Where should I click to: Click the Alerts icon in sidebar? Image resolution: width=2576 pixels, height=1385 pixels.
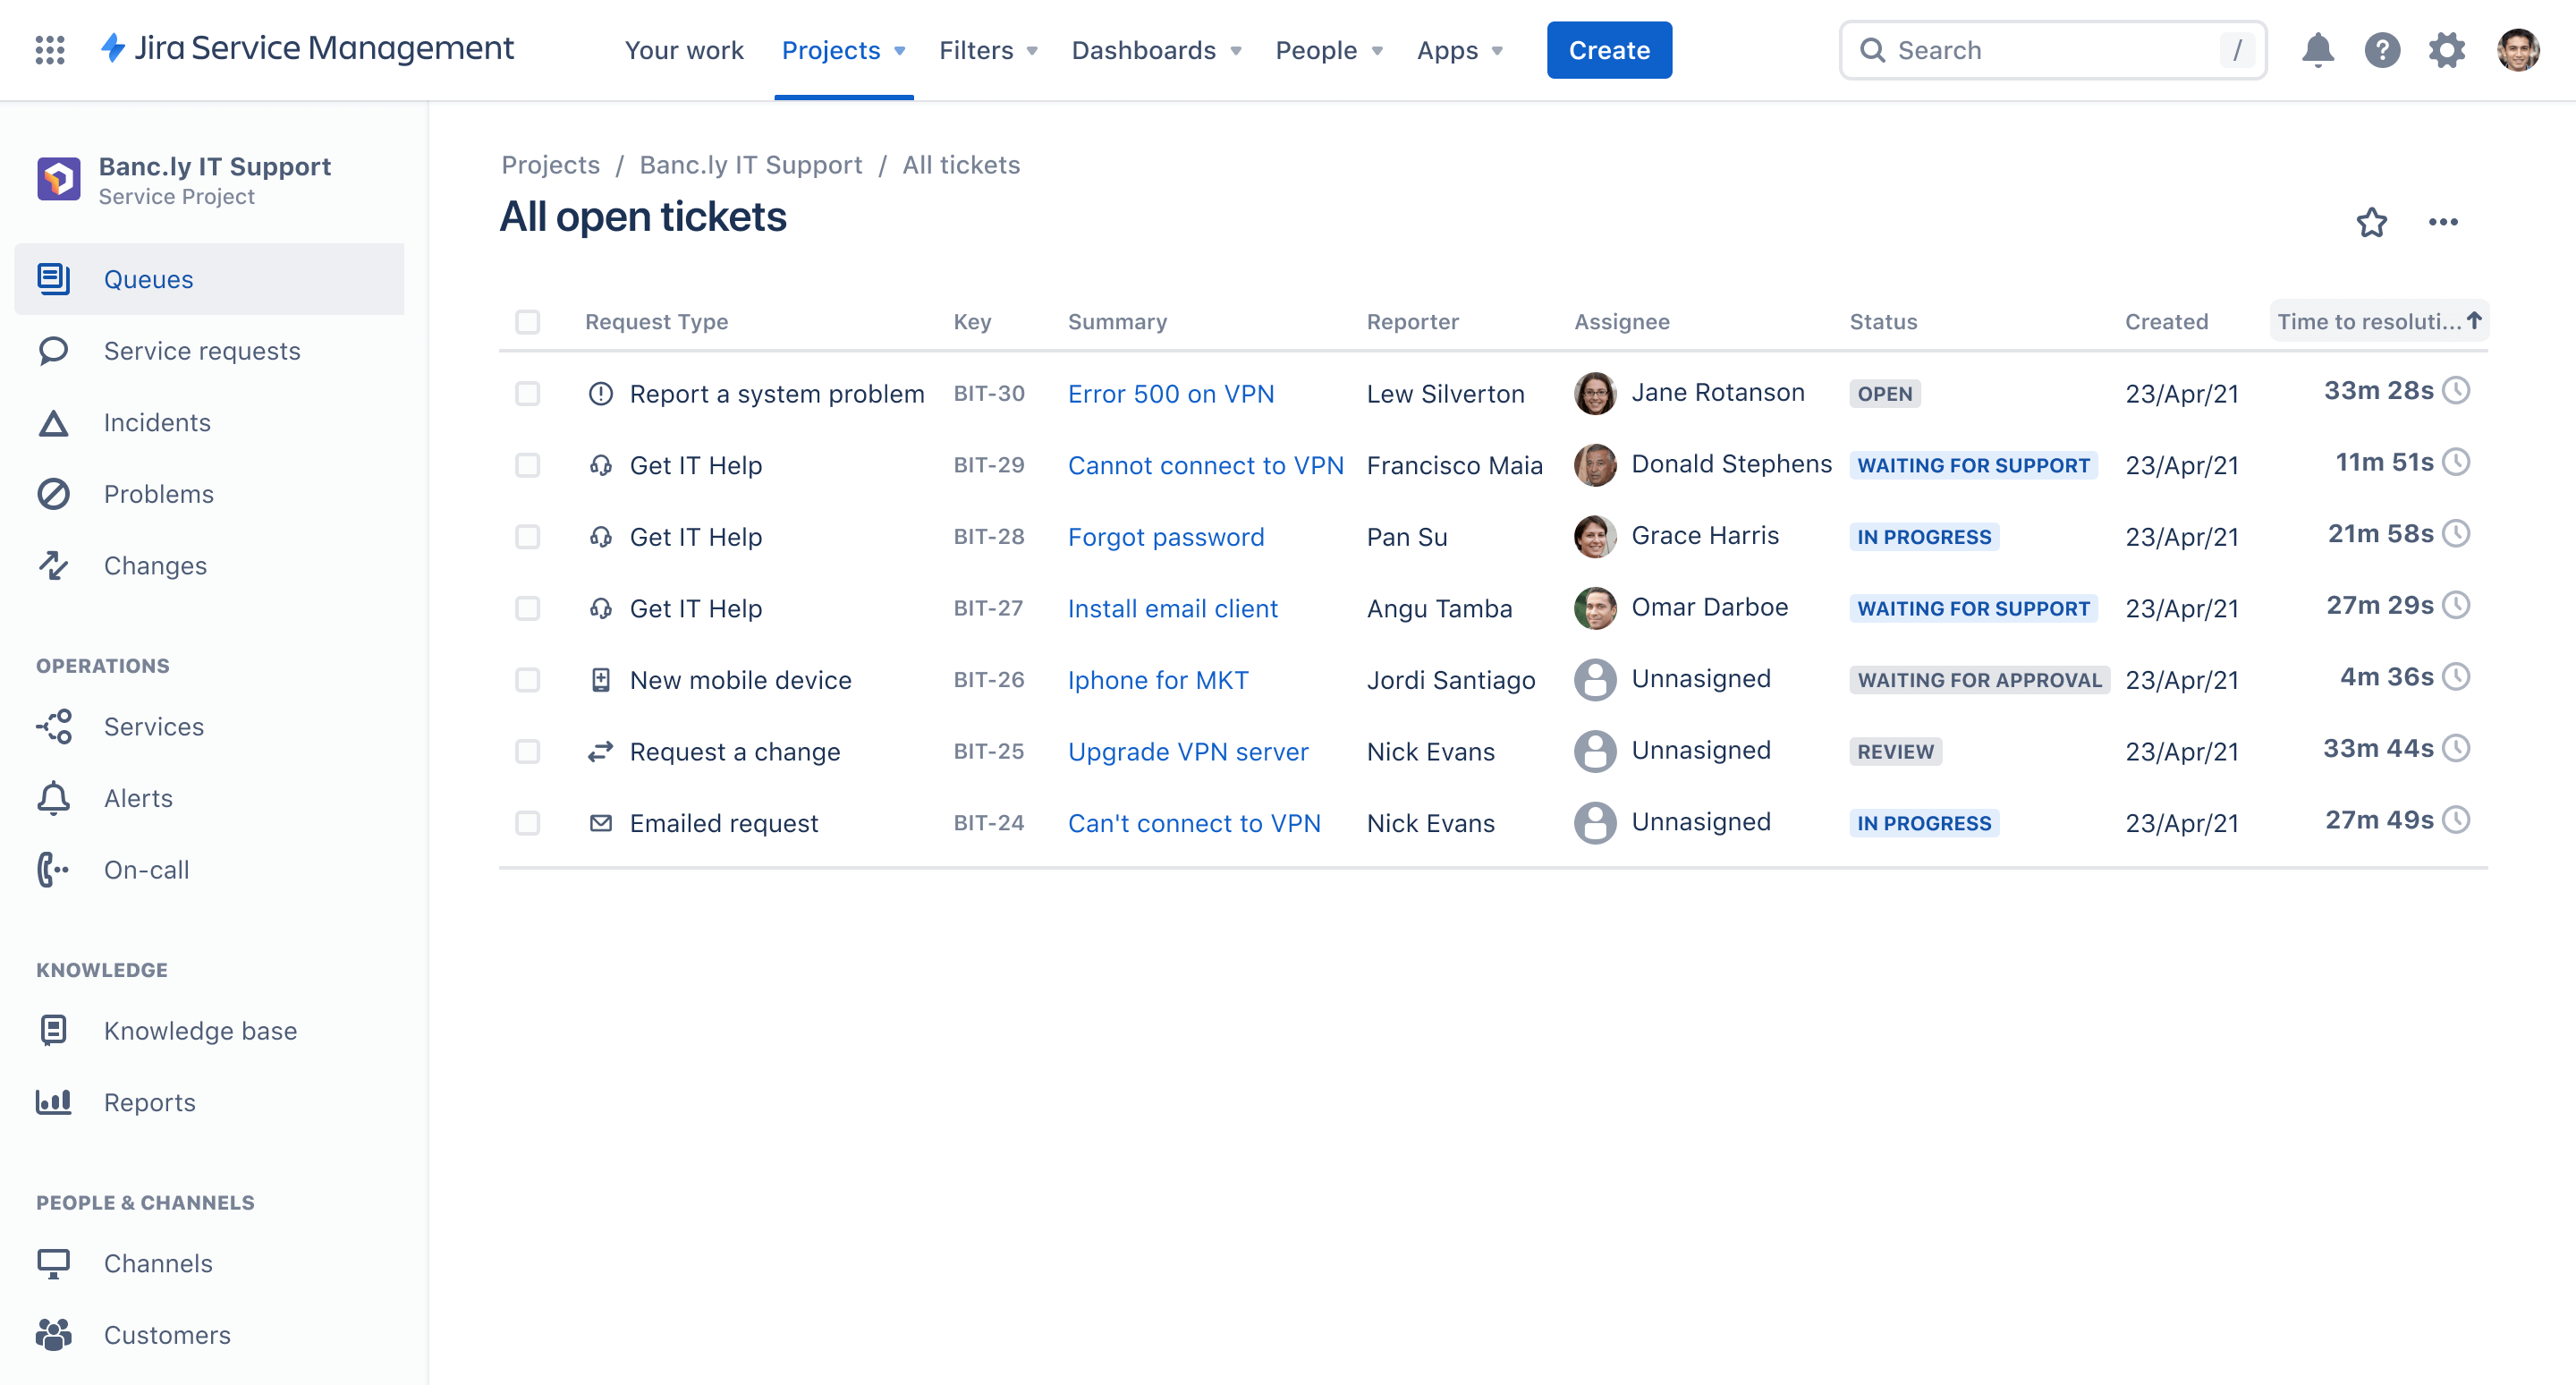click(x=55, y=796)
